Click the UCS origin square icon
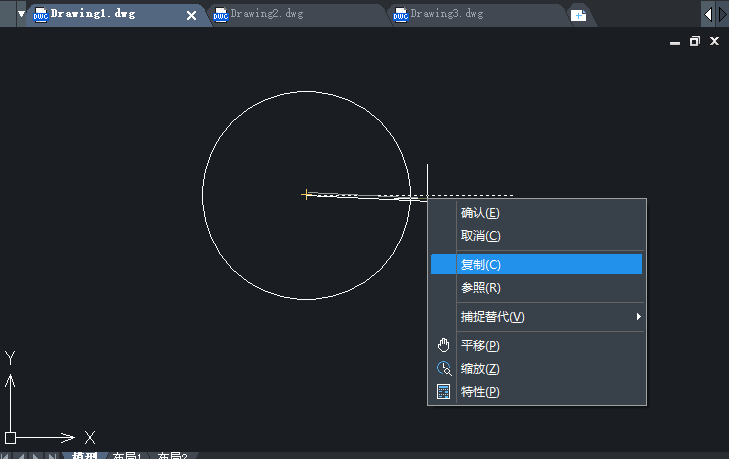 coord(10,437)
